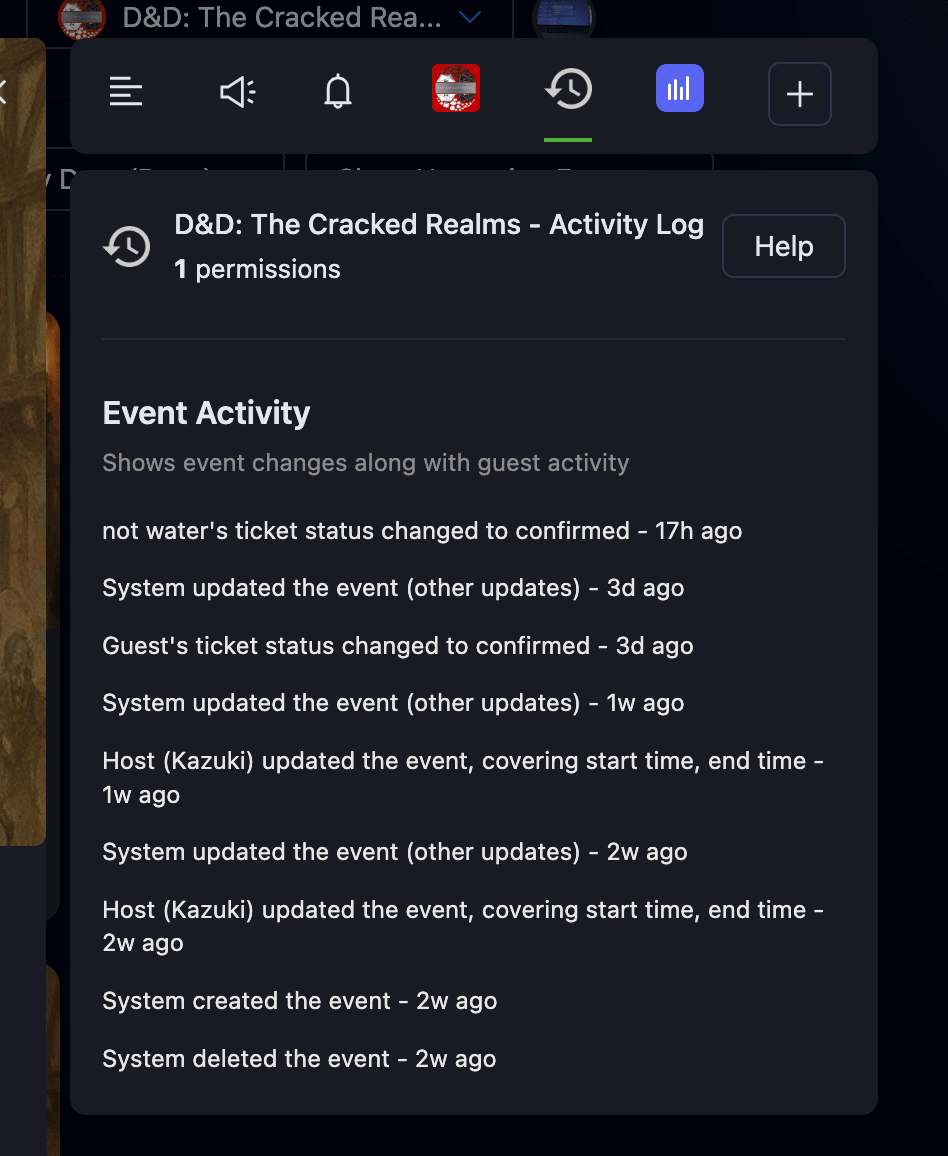Open the poll chart icon

tap(679, 88)
